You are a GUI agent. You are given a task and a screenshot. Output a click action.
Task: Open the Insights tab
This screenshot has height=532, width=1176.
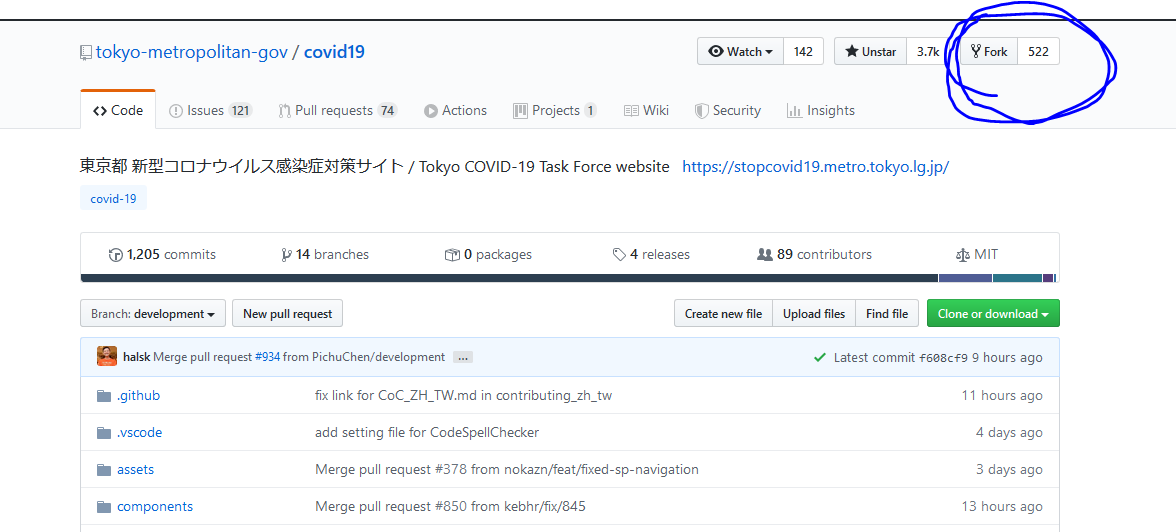point(820,110)
